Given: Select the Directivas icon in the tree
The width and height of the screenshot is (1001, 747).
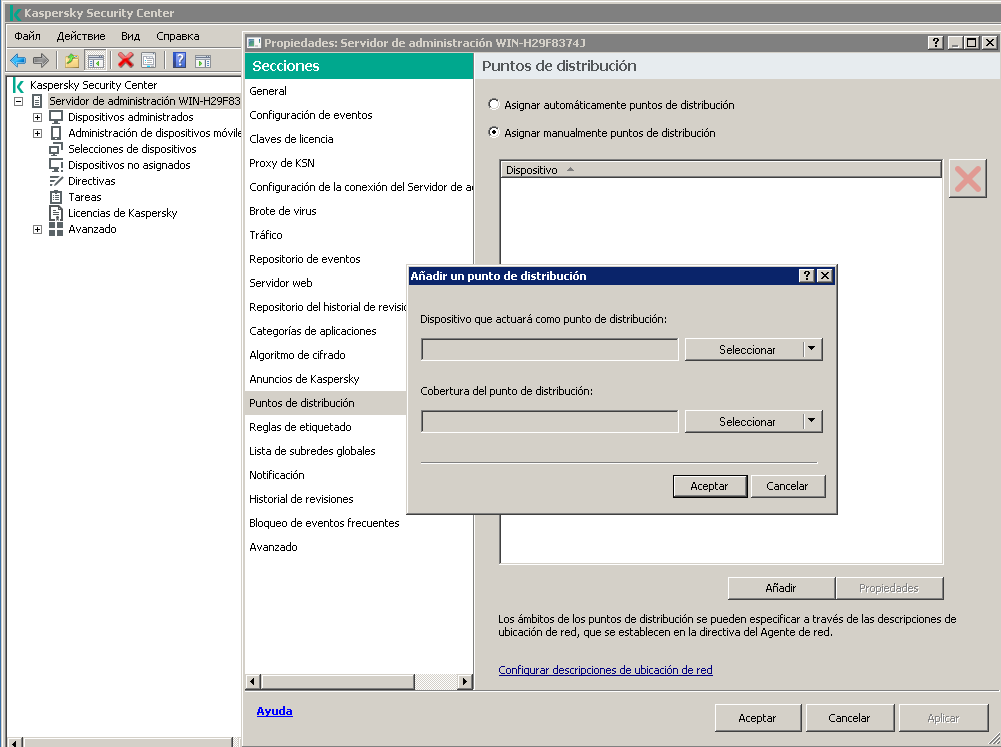Looking at the screenshot, I should pos(58,180).
